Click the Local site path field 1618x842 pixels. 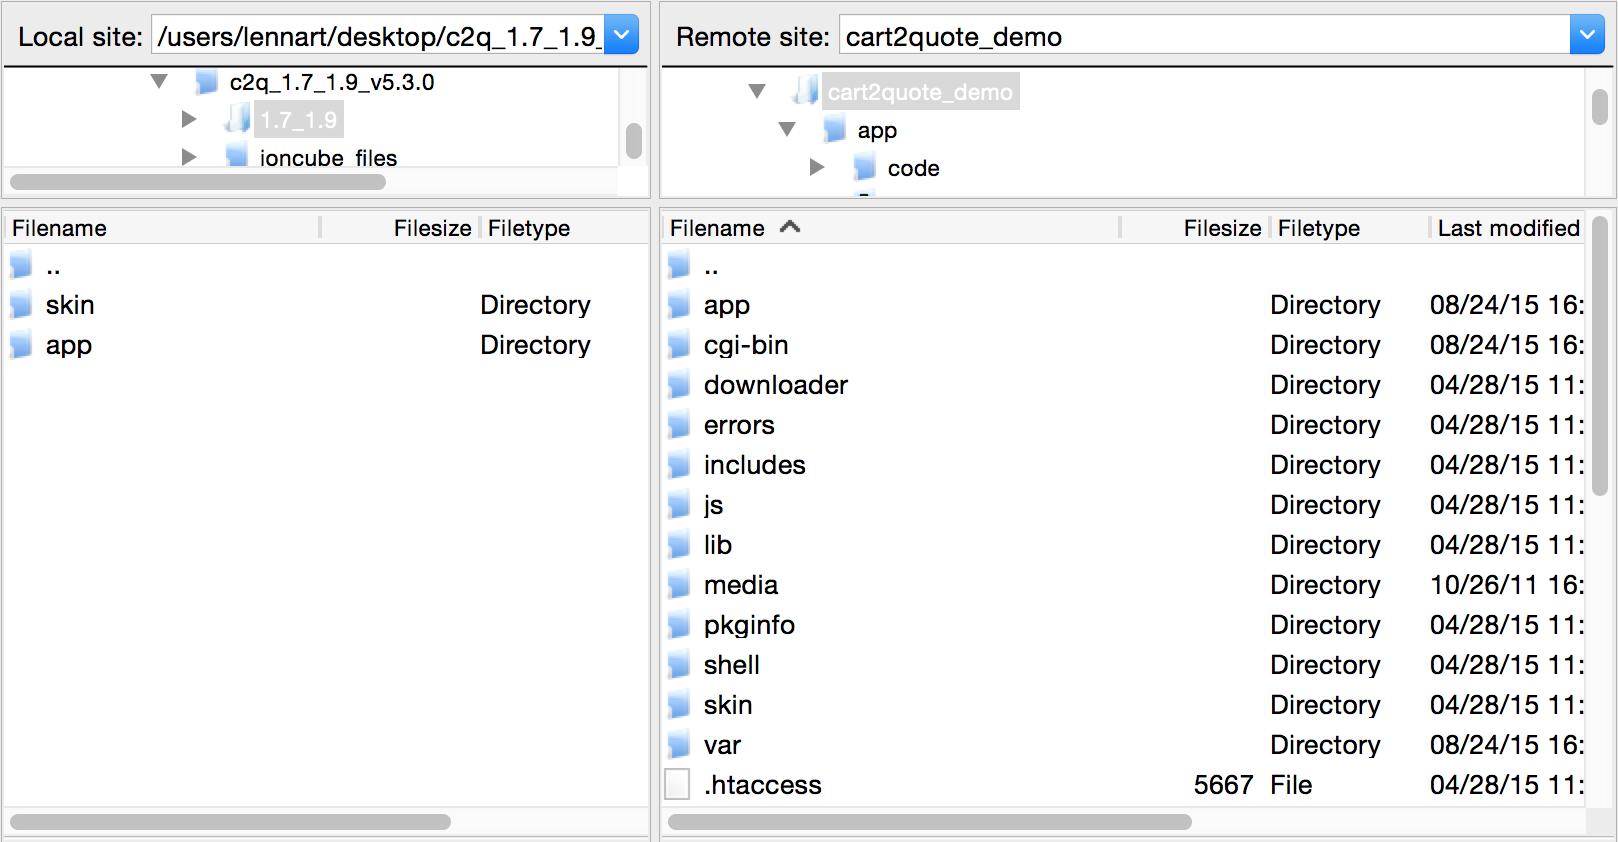[380, 36]
